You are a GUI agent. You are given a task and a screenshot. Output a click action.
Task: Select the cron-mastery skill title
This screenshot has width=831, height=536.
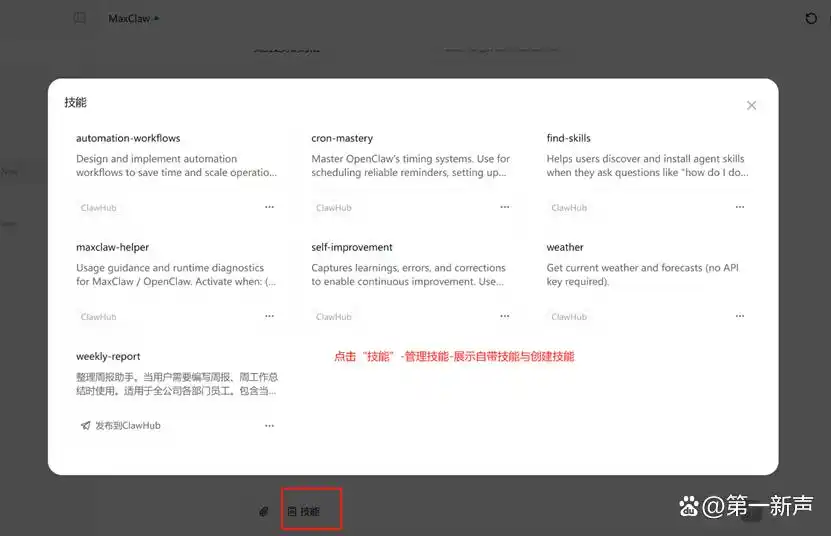342,138
